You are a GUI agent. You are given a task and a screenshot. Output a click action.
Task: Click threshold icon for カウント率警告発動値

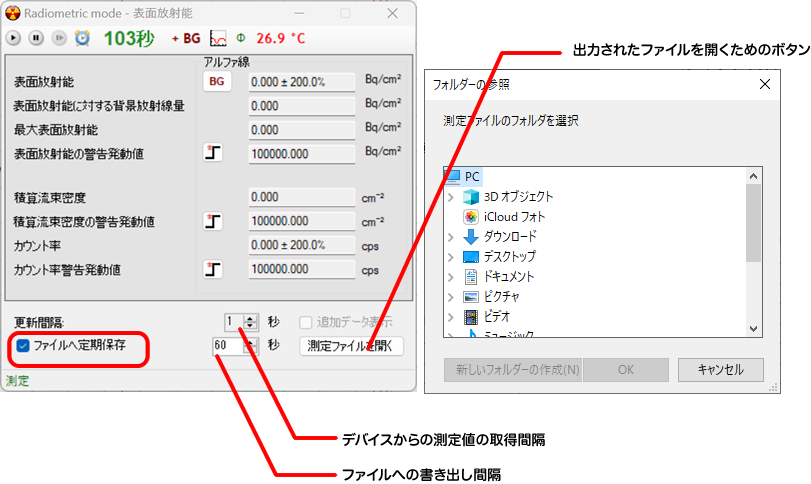point(213,269)
